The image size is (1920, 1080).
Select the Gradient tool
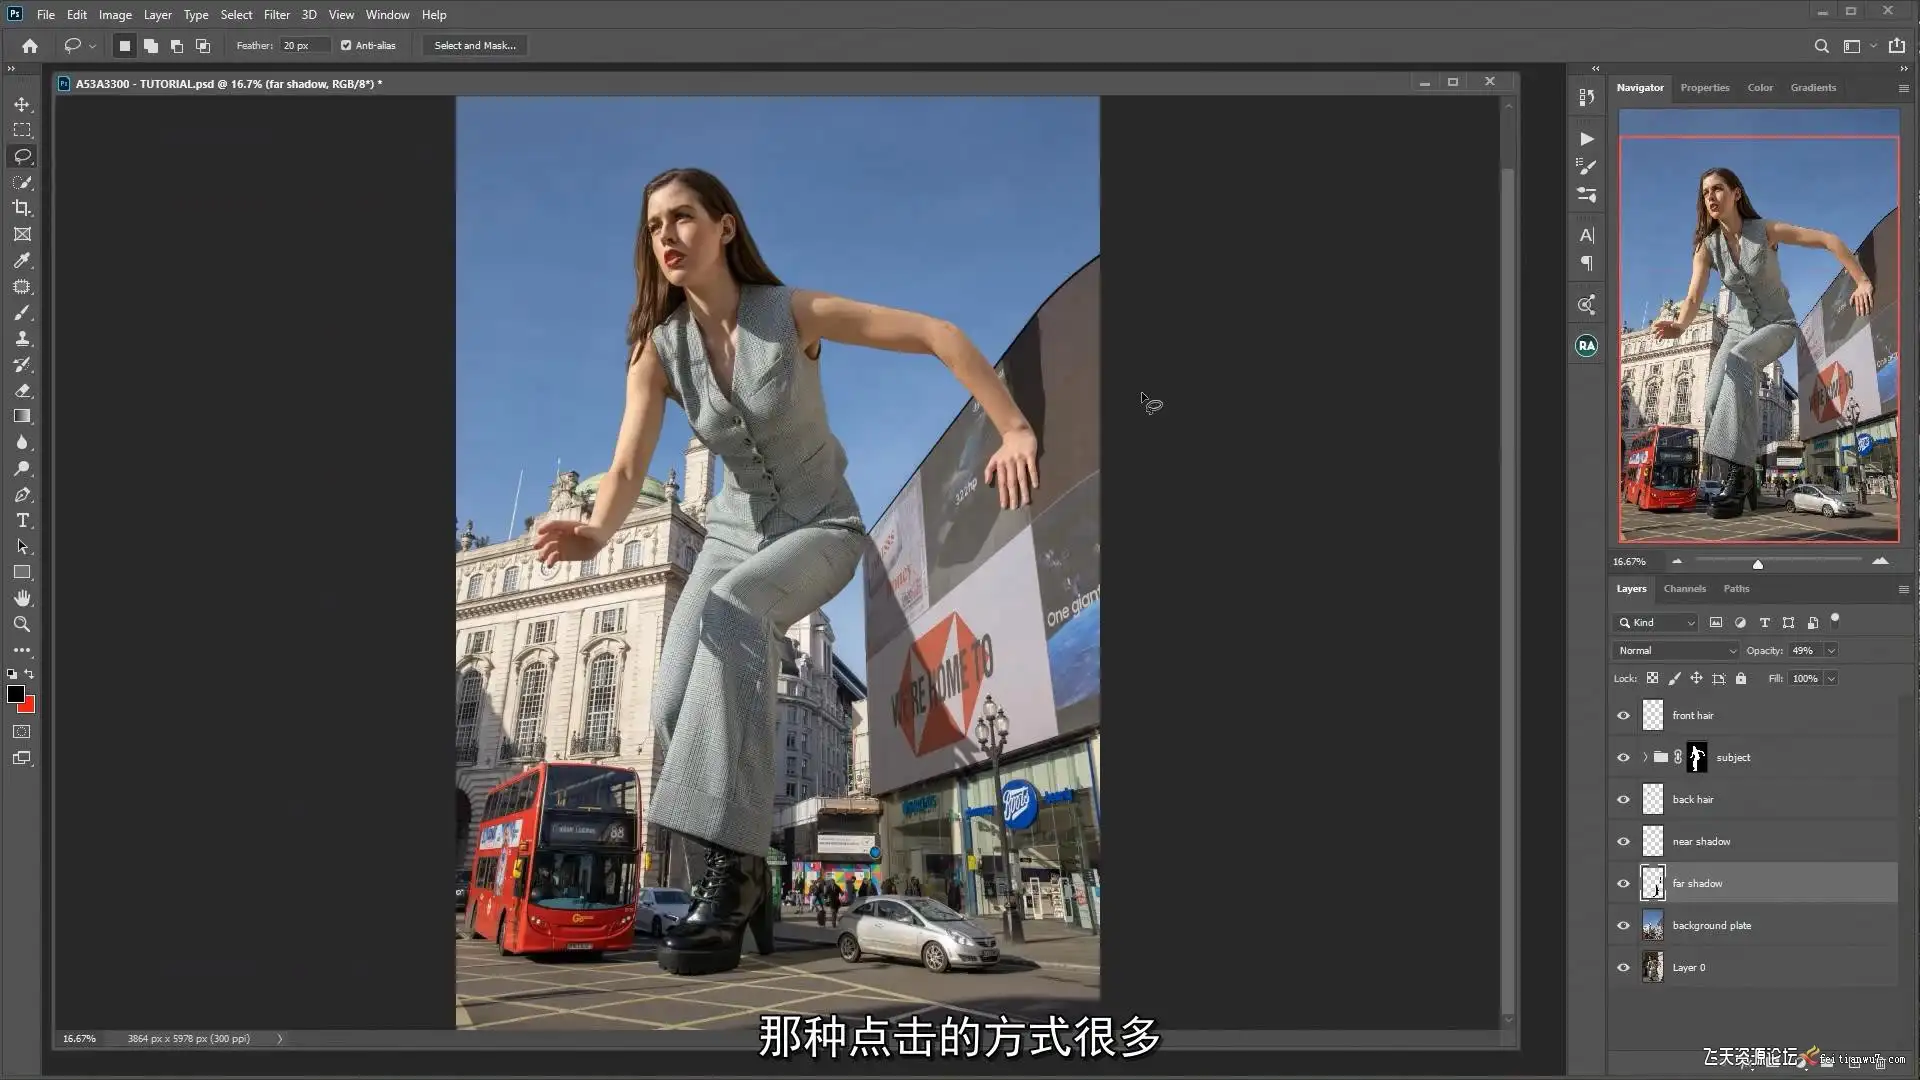coord(22,416)
